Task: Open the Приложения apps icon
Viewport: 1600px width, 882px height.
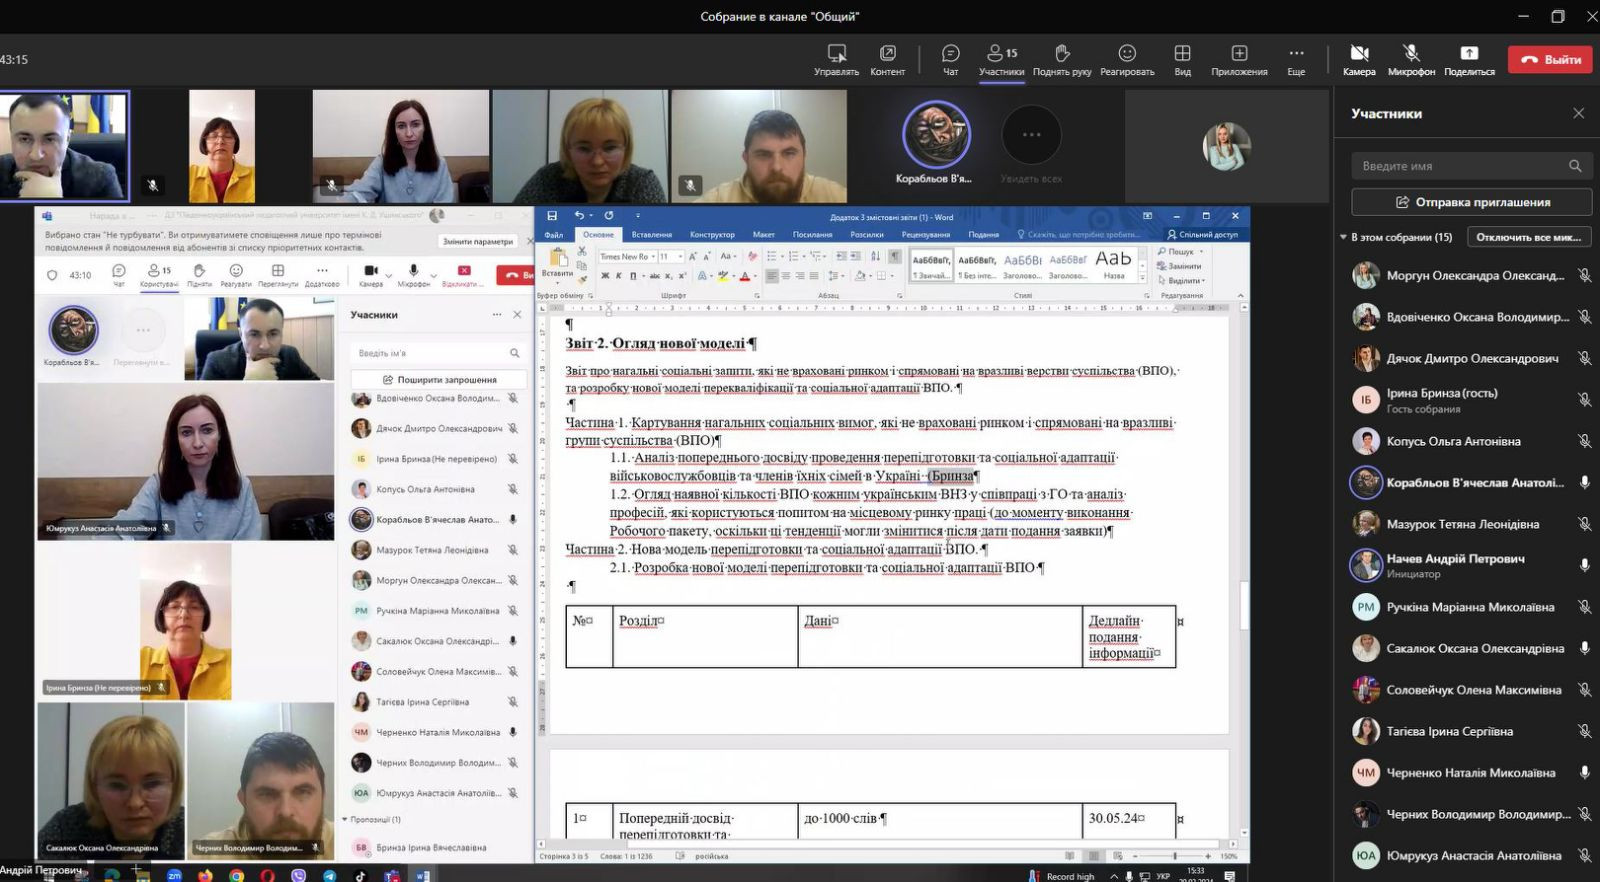Action: click(1239, 59)
